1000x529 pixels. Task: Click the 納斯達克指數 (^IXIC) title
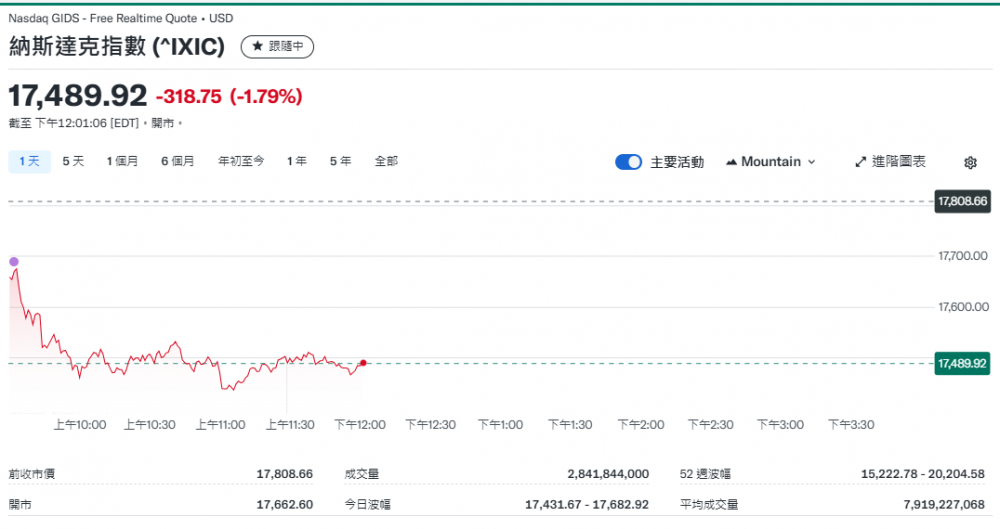coord(116,46)
